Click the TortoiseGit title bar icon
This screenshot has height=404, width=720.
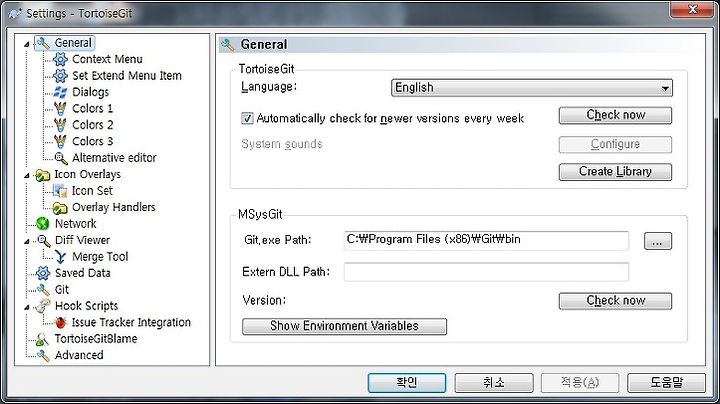(x=15, y=13)
